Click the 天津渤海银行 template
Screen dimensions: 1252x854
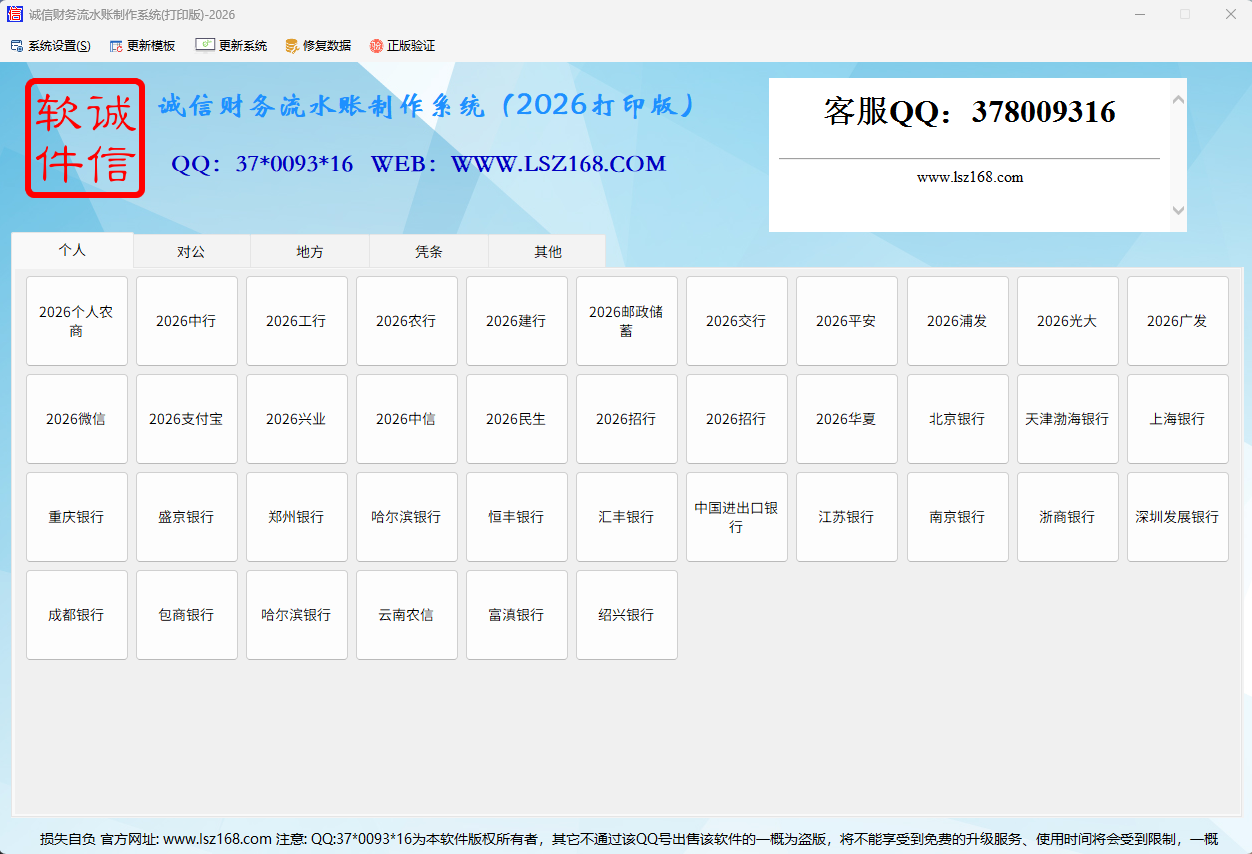1067,419
